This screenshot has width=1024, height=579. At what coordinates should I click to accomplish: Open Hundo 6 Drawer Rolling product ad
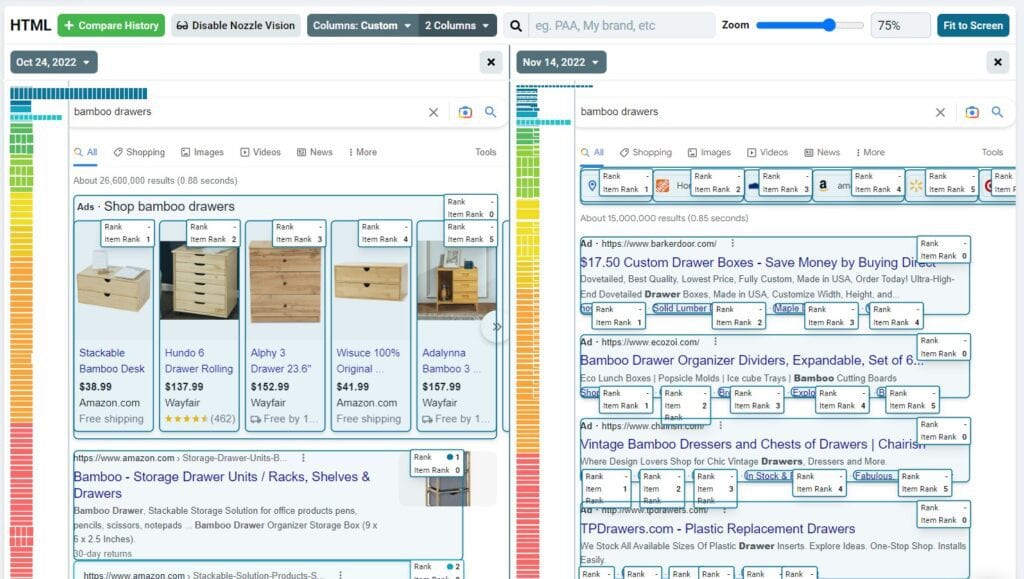pos(199,360)
